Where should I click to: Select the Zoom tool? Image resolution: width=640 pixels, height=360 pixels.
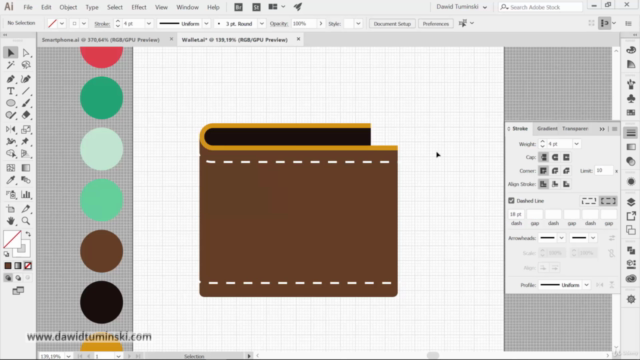[x=26, y=221]
